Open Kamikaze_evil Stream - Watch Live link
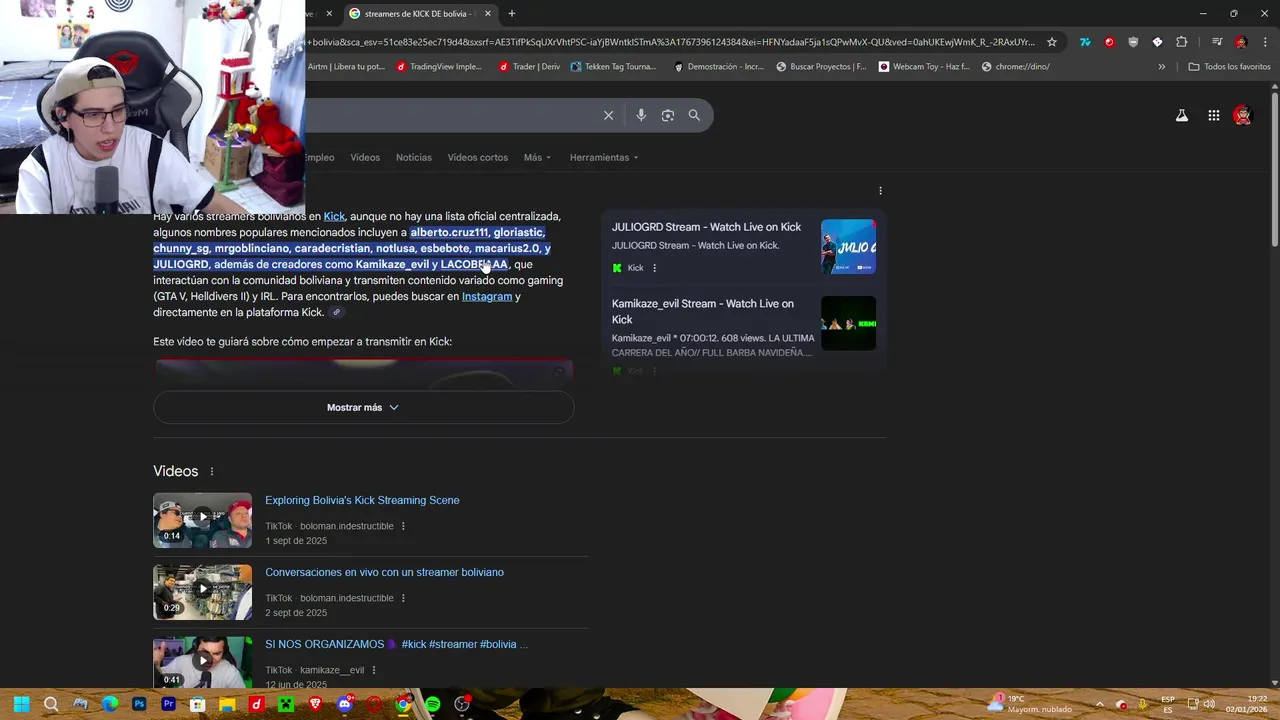Screen dimensions: 1280x720 [703, 311]
